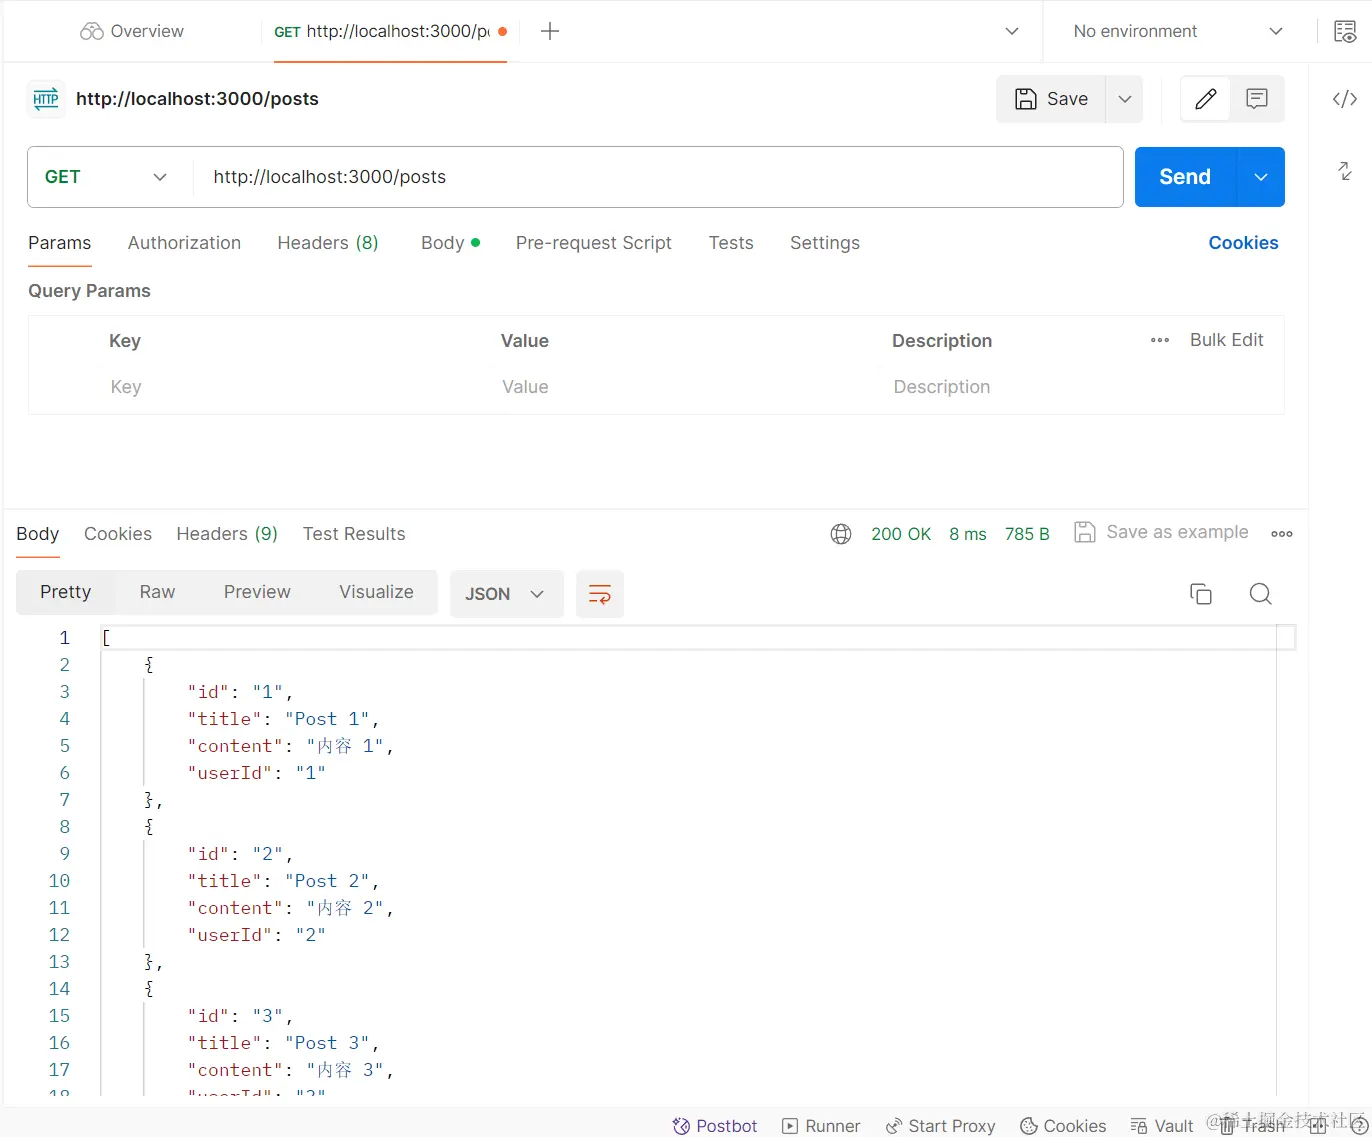The height and width of the screenshot is (1137, 1372).
Task: Click the pencil edit icon
Action: [1206, 99]
